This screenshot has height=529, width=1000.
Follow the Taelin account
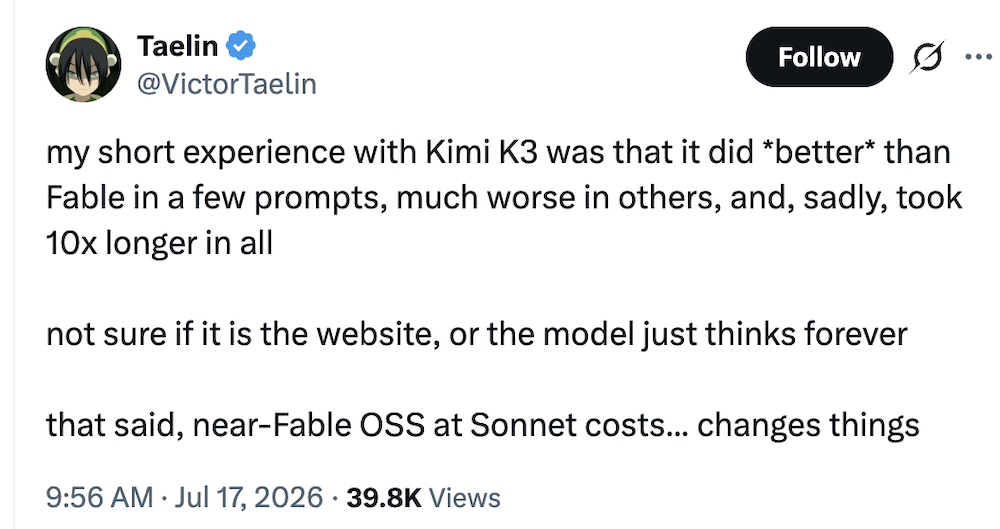(x=819, y=57)
